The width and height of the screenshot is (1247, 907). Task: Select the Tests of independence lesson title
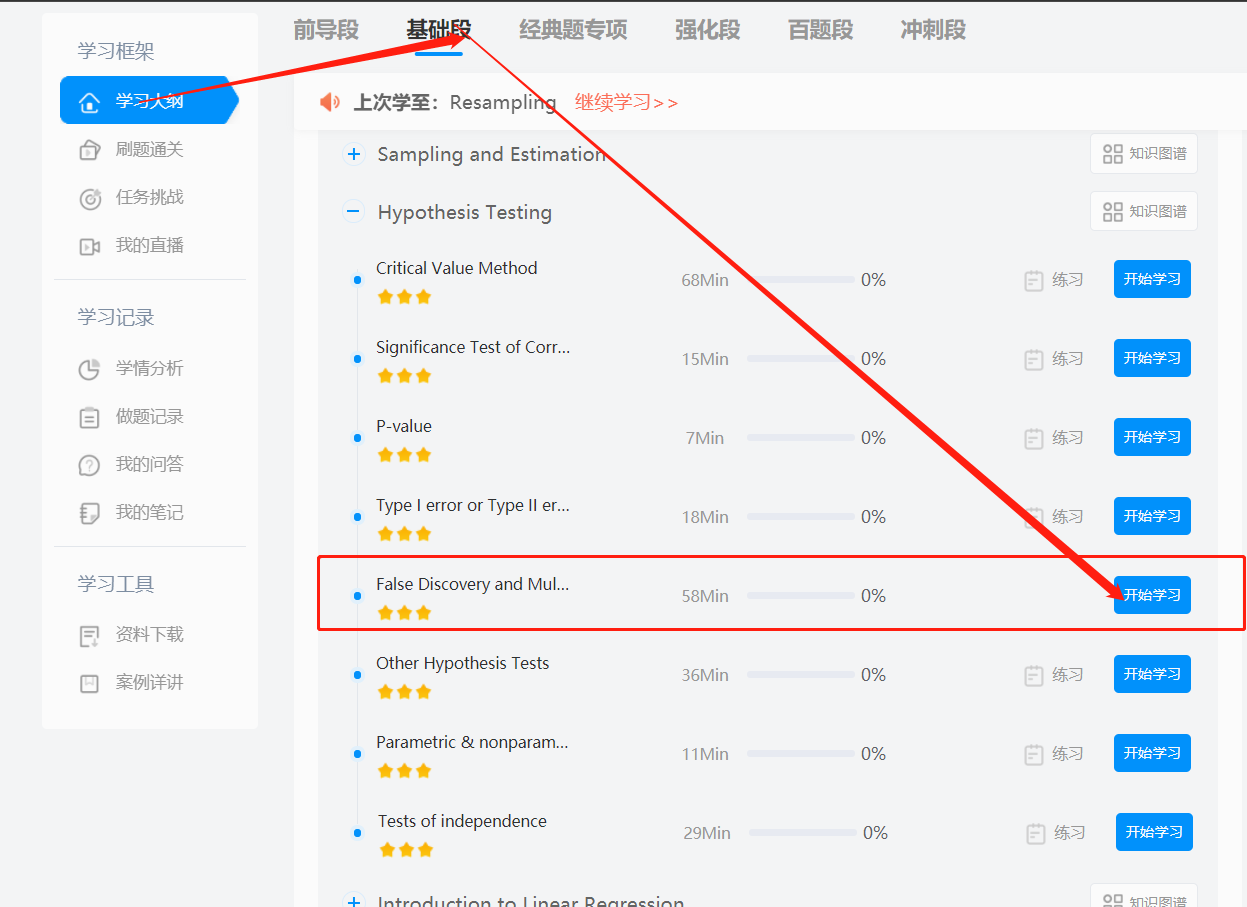462,821
